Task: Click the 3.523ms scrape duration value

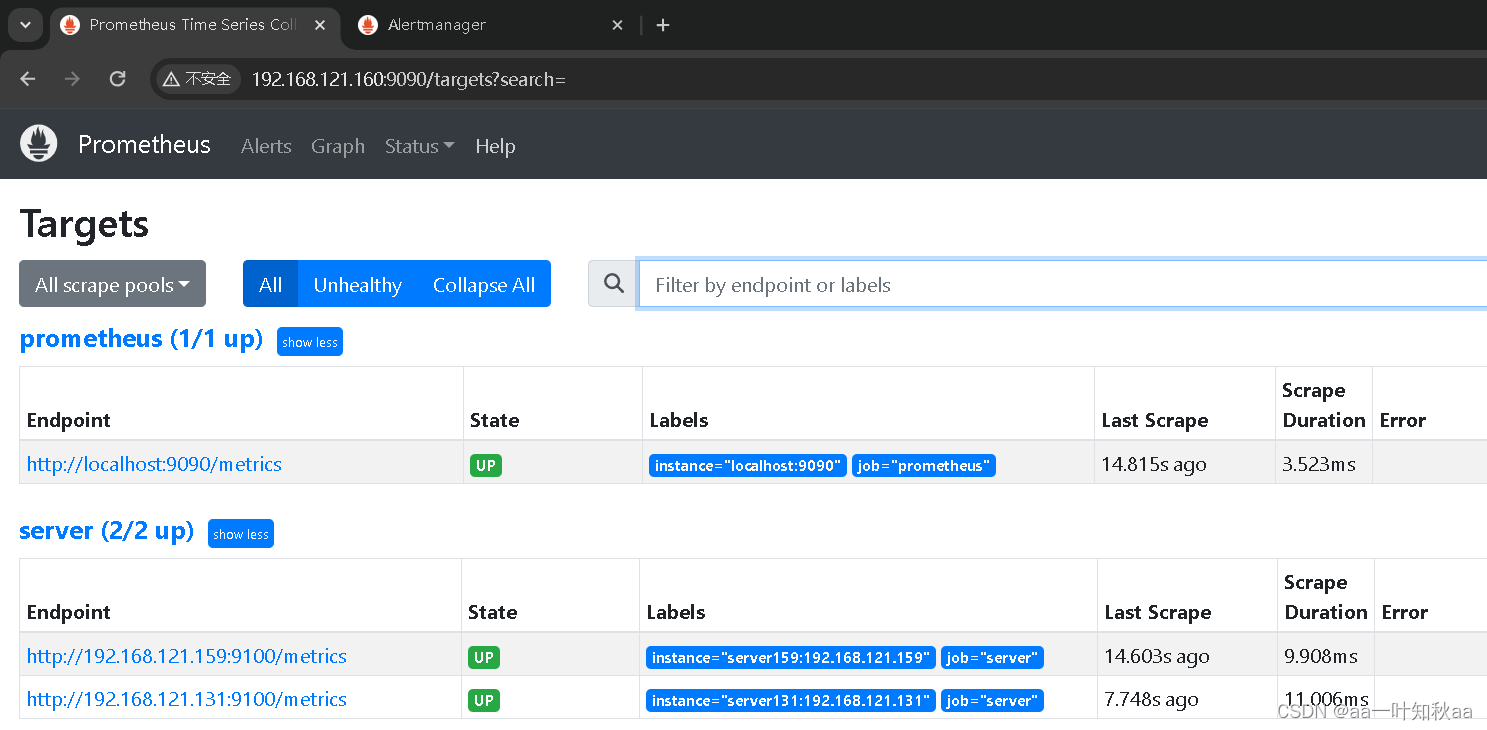Action: [1320, 464]
